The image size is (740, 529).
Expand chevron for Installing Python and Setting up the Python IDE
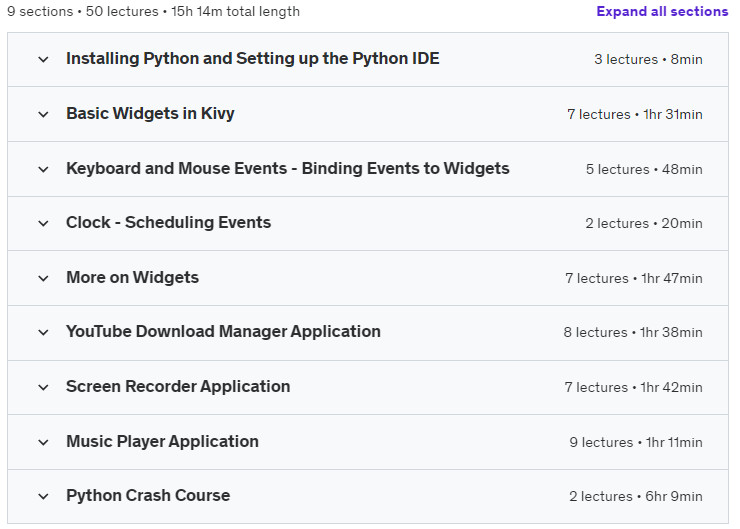point(43,59)
